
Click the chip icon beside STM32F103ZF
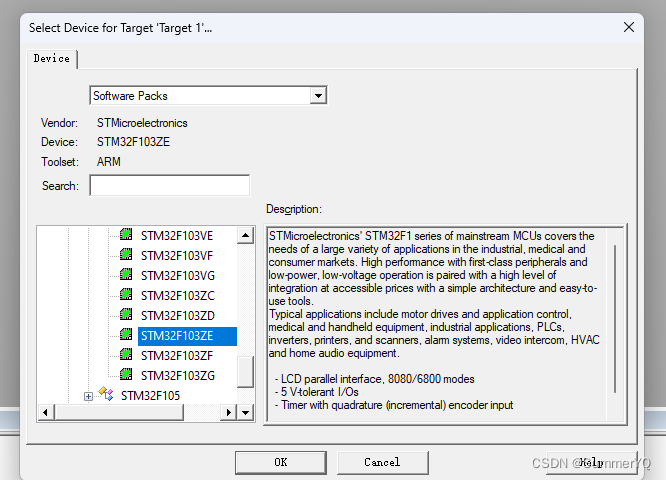tap(126, 354)
